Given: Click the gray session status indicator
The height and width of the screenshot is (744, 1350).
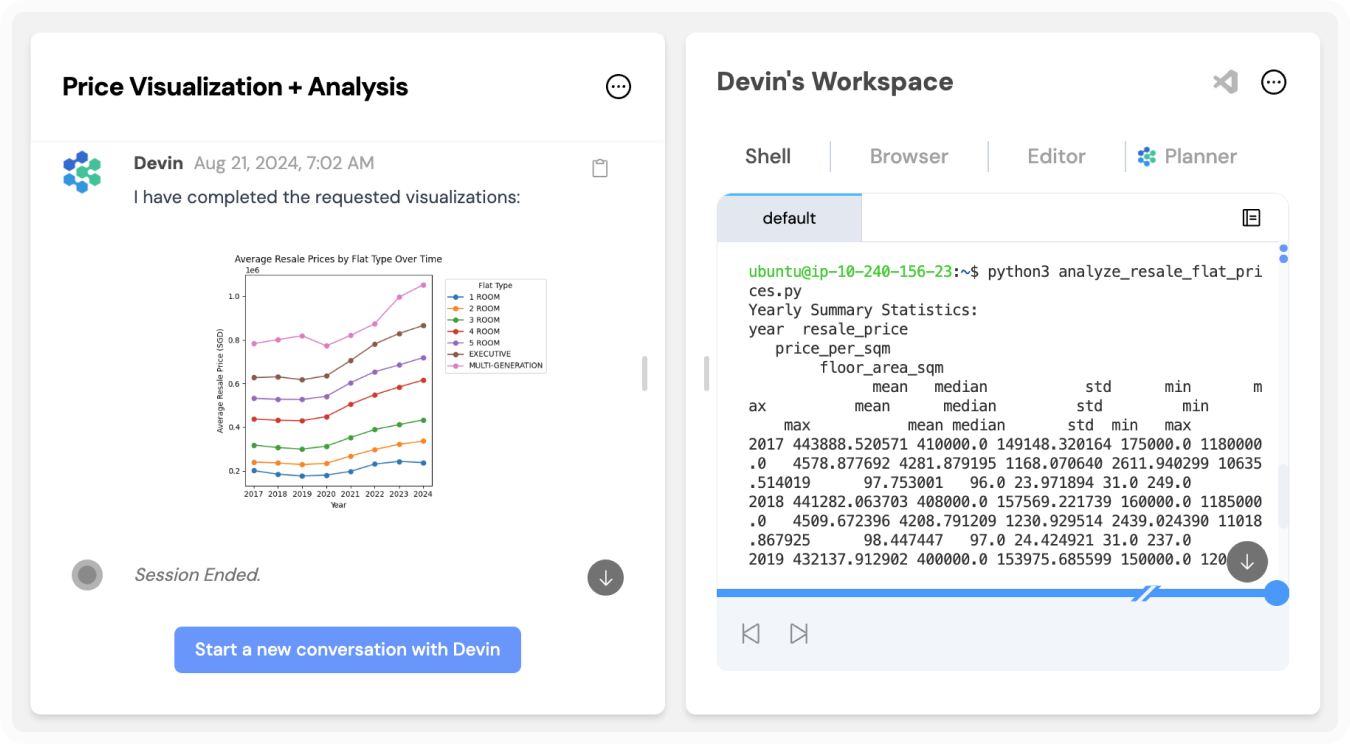Looking at the screenshot, I should click(87, 574).
